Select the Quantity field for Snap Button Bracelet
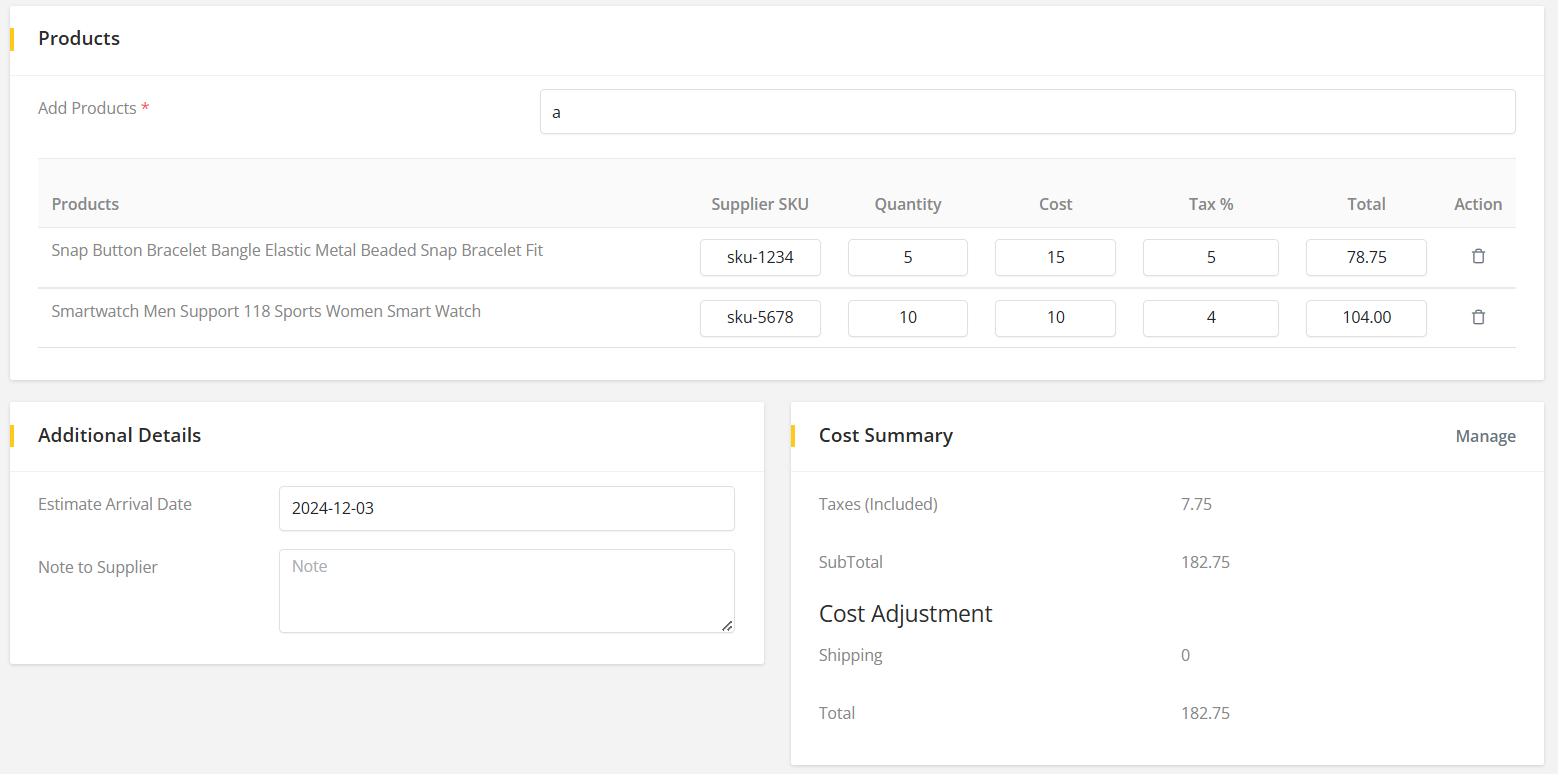The width and height of the screenshot is (1558, 774). tap(907, 257)
